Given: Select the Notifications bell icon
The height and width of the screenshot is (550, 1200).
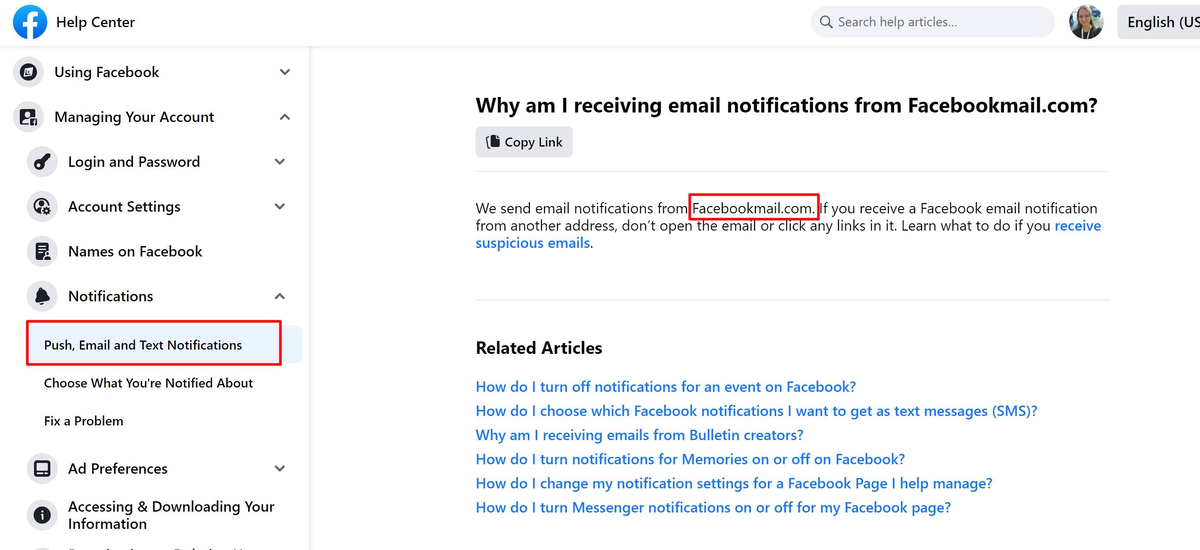Looking at the screenshot, I should (42, 296).
